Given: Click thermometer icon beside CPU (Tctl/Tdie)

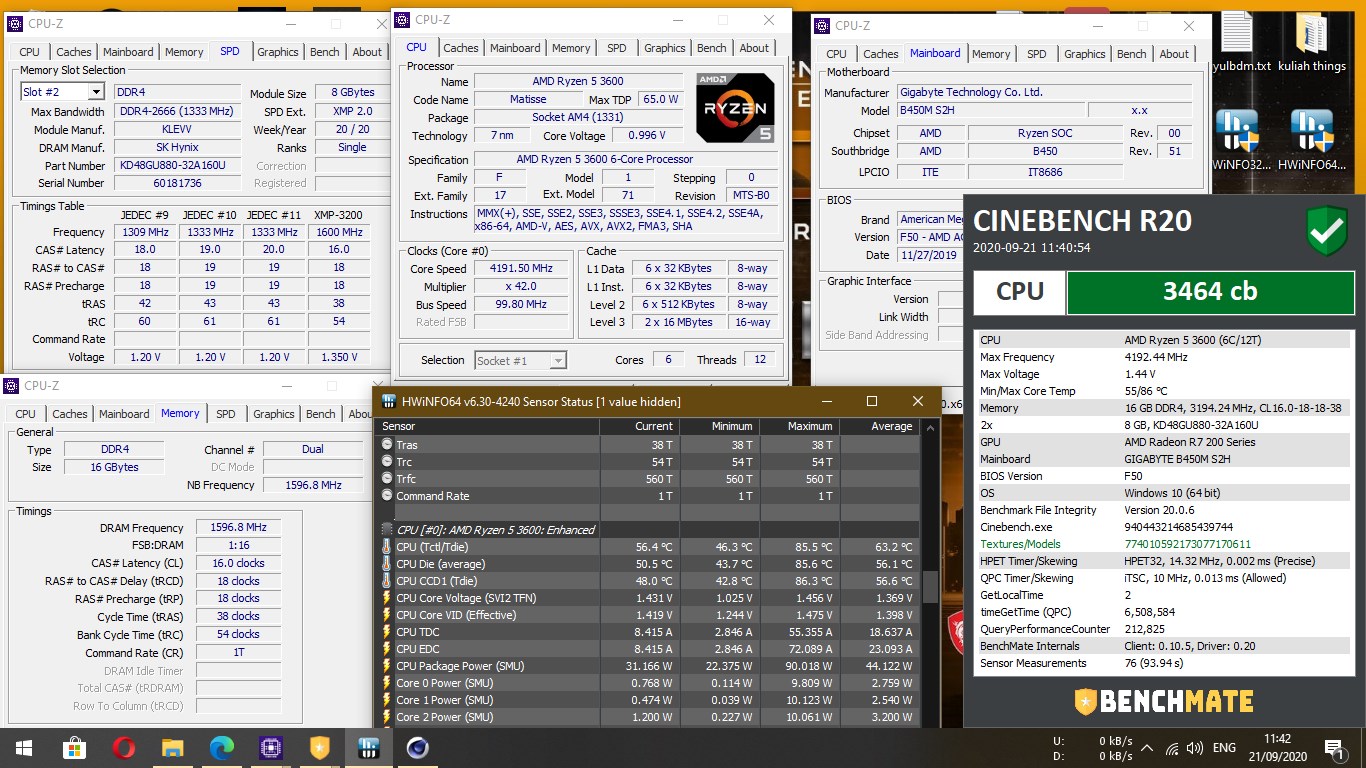Looking at the screenshot, I should coord(387,547).
